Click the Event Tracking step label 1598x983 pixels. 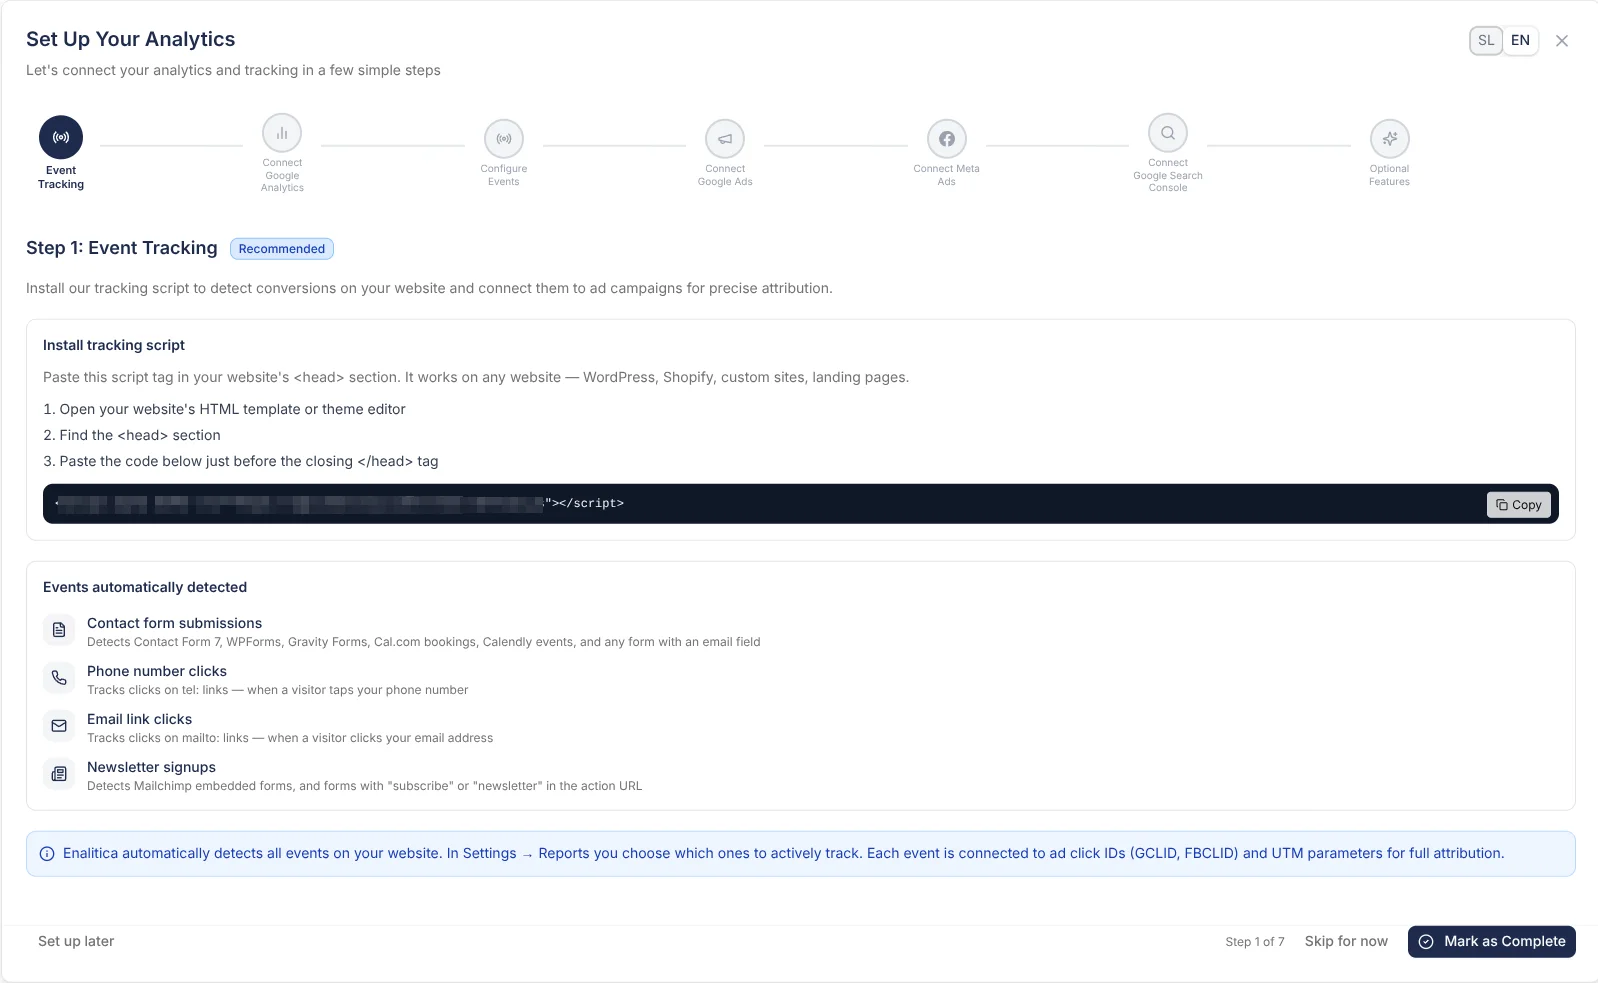[x=61, y=178]
